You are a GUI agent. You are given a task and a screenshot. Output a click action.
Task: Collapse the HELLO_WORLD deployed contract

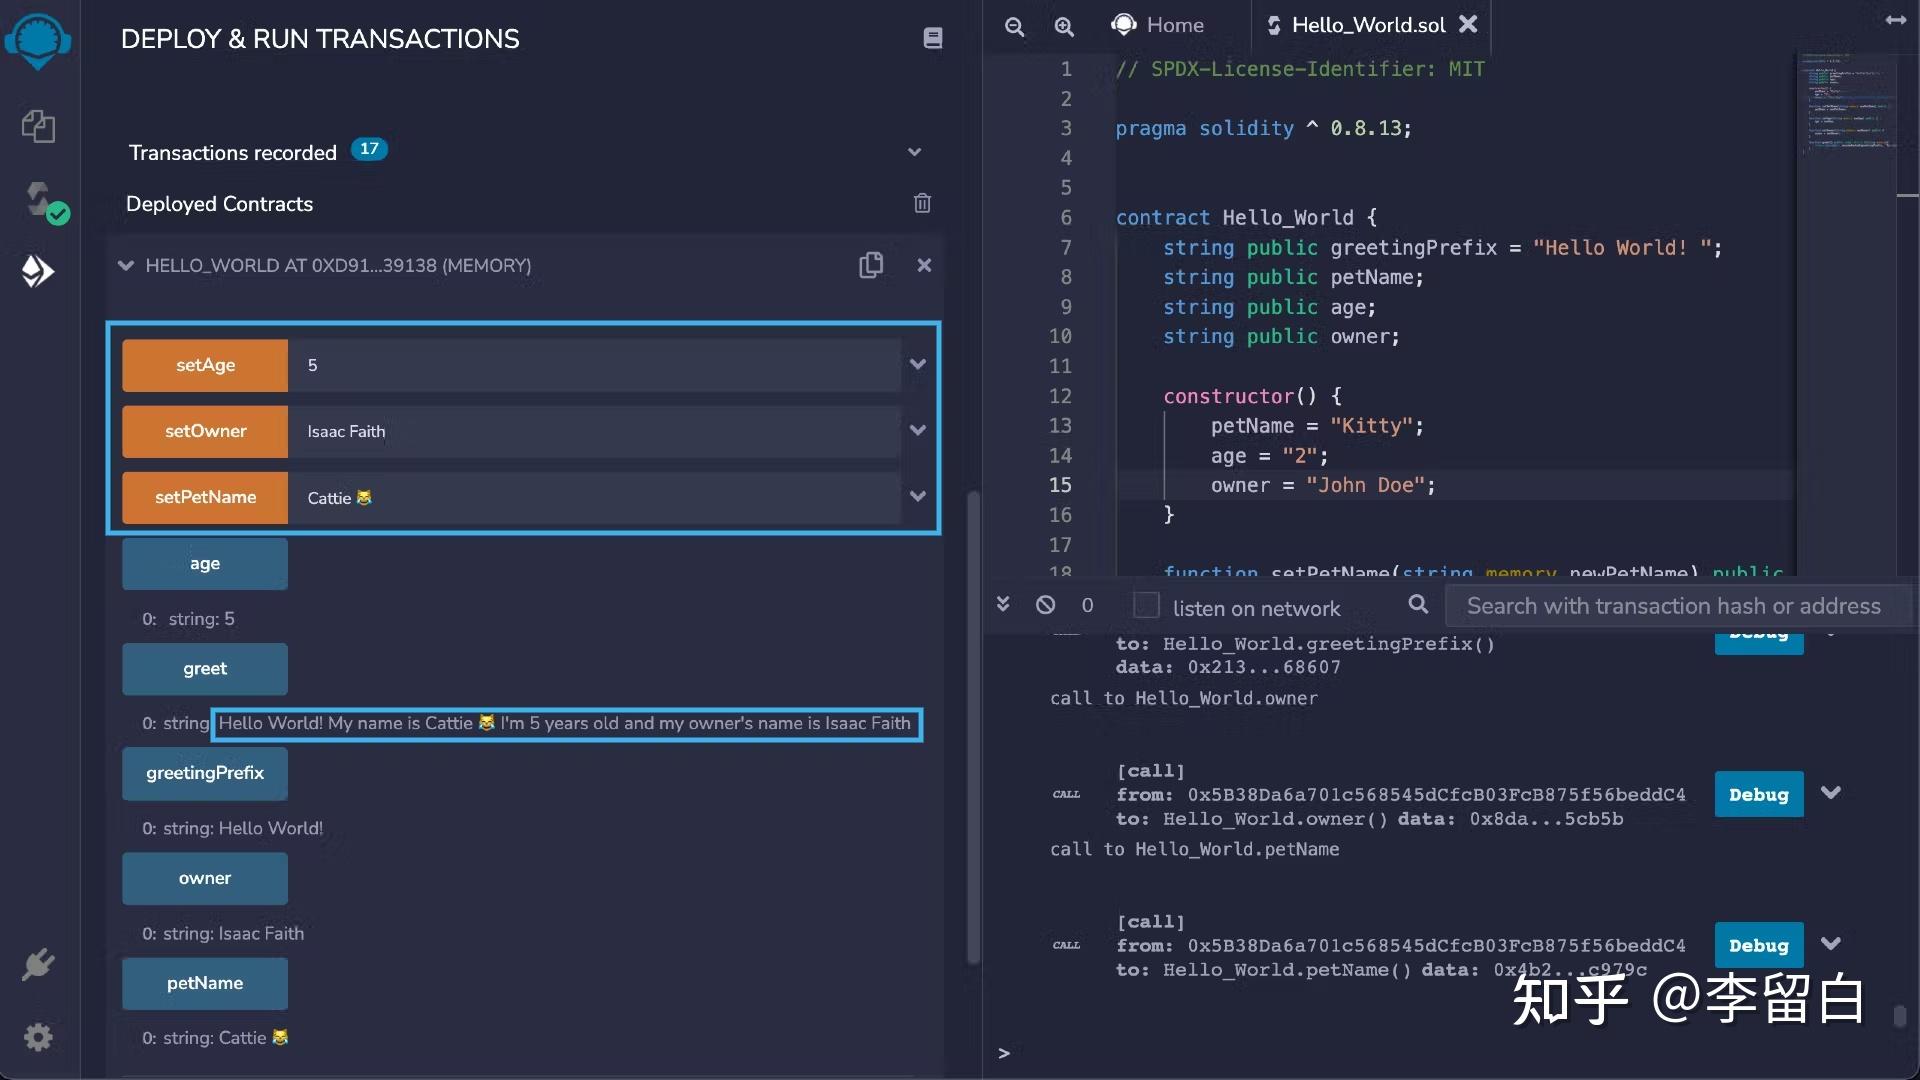[126, 266]
